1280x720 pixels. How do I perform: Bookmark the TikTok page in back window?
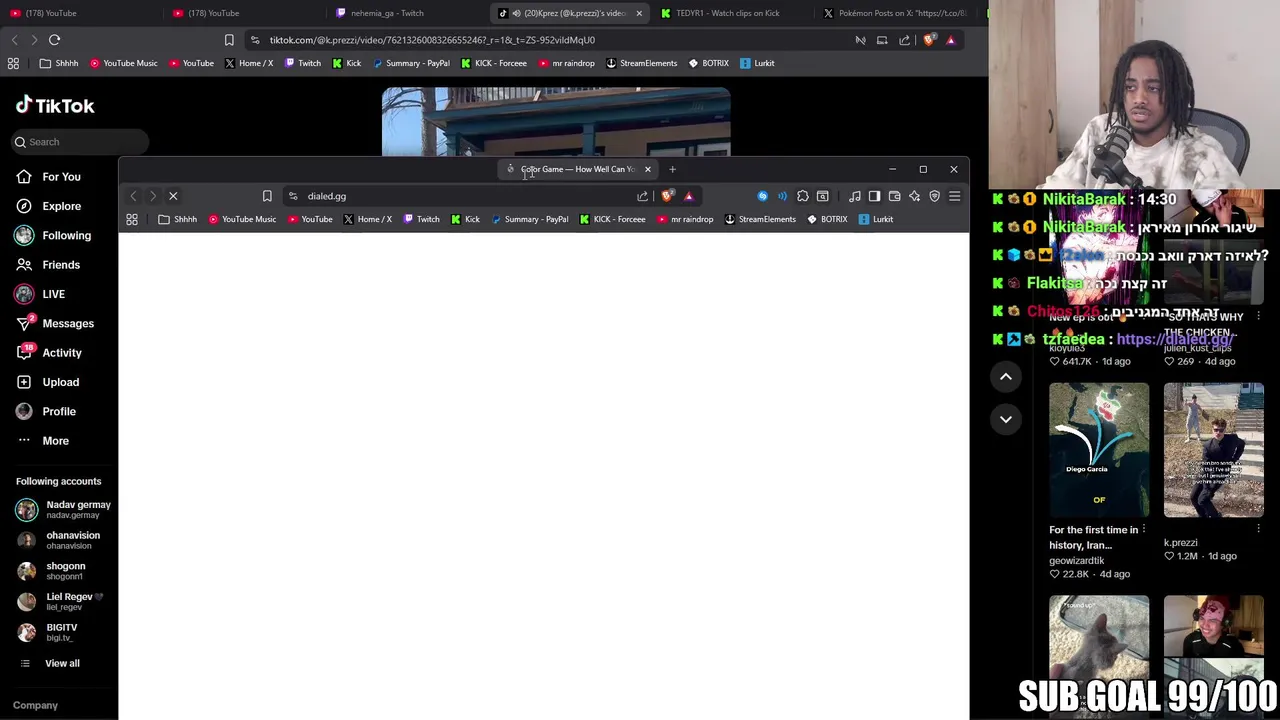pos(229,40)
